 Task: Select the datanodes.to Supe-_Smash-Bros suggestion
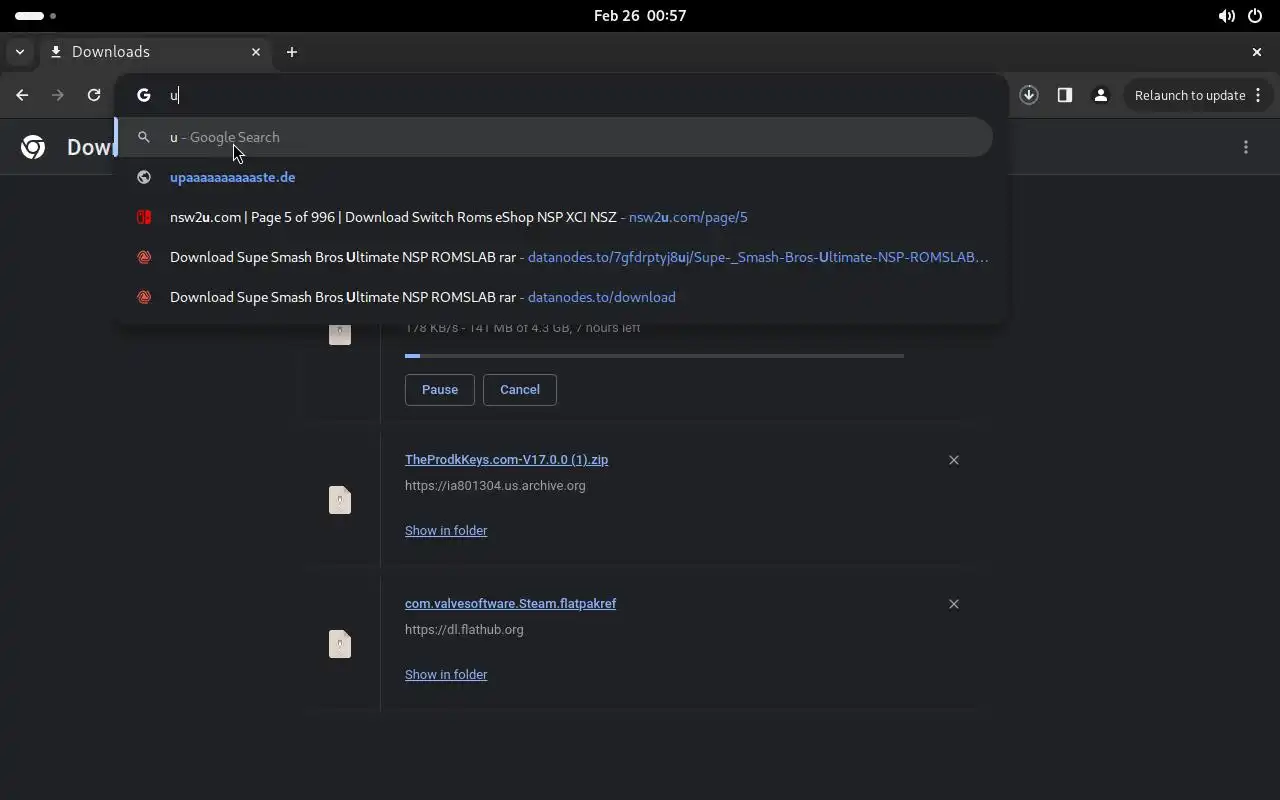click(554, 257)
